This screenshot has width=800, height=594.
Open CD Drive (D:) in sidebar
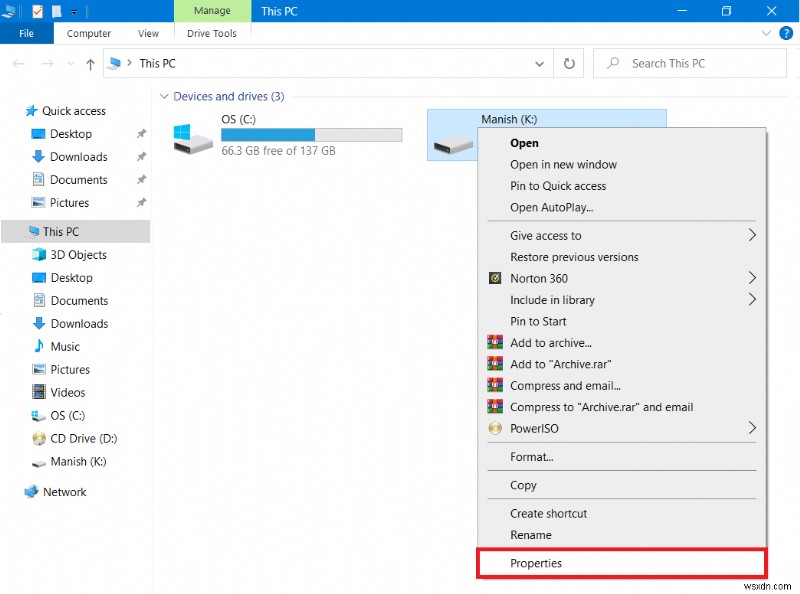pyautogui.click(x=83, y=439)
